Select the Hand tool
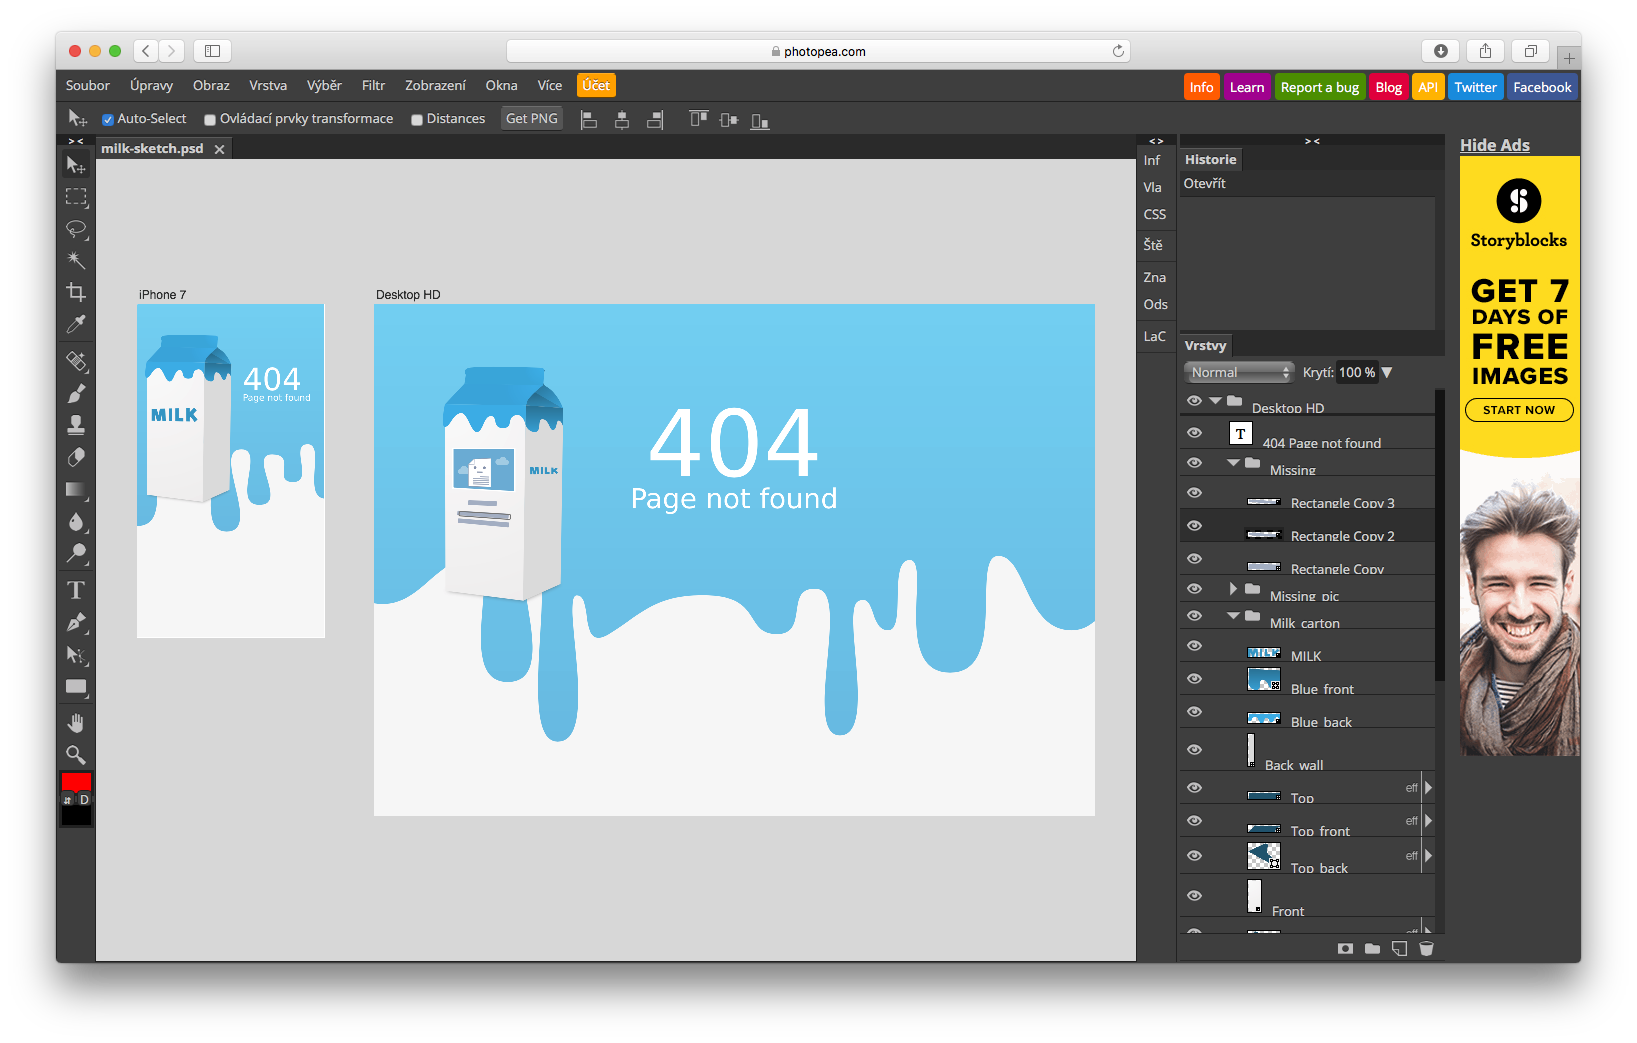This screenshot has height=1043, width=1637. [76, 722]
